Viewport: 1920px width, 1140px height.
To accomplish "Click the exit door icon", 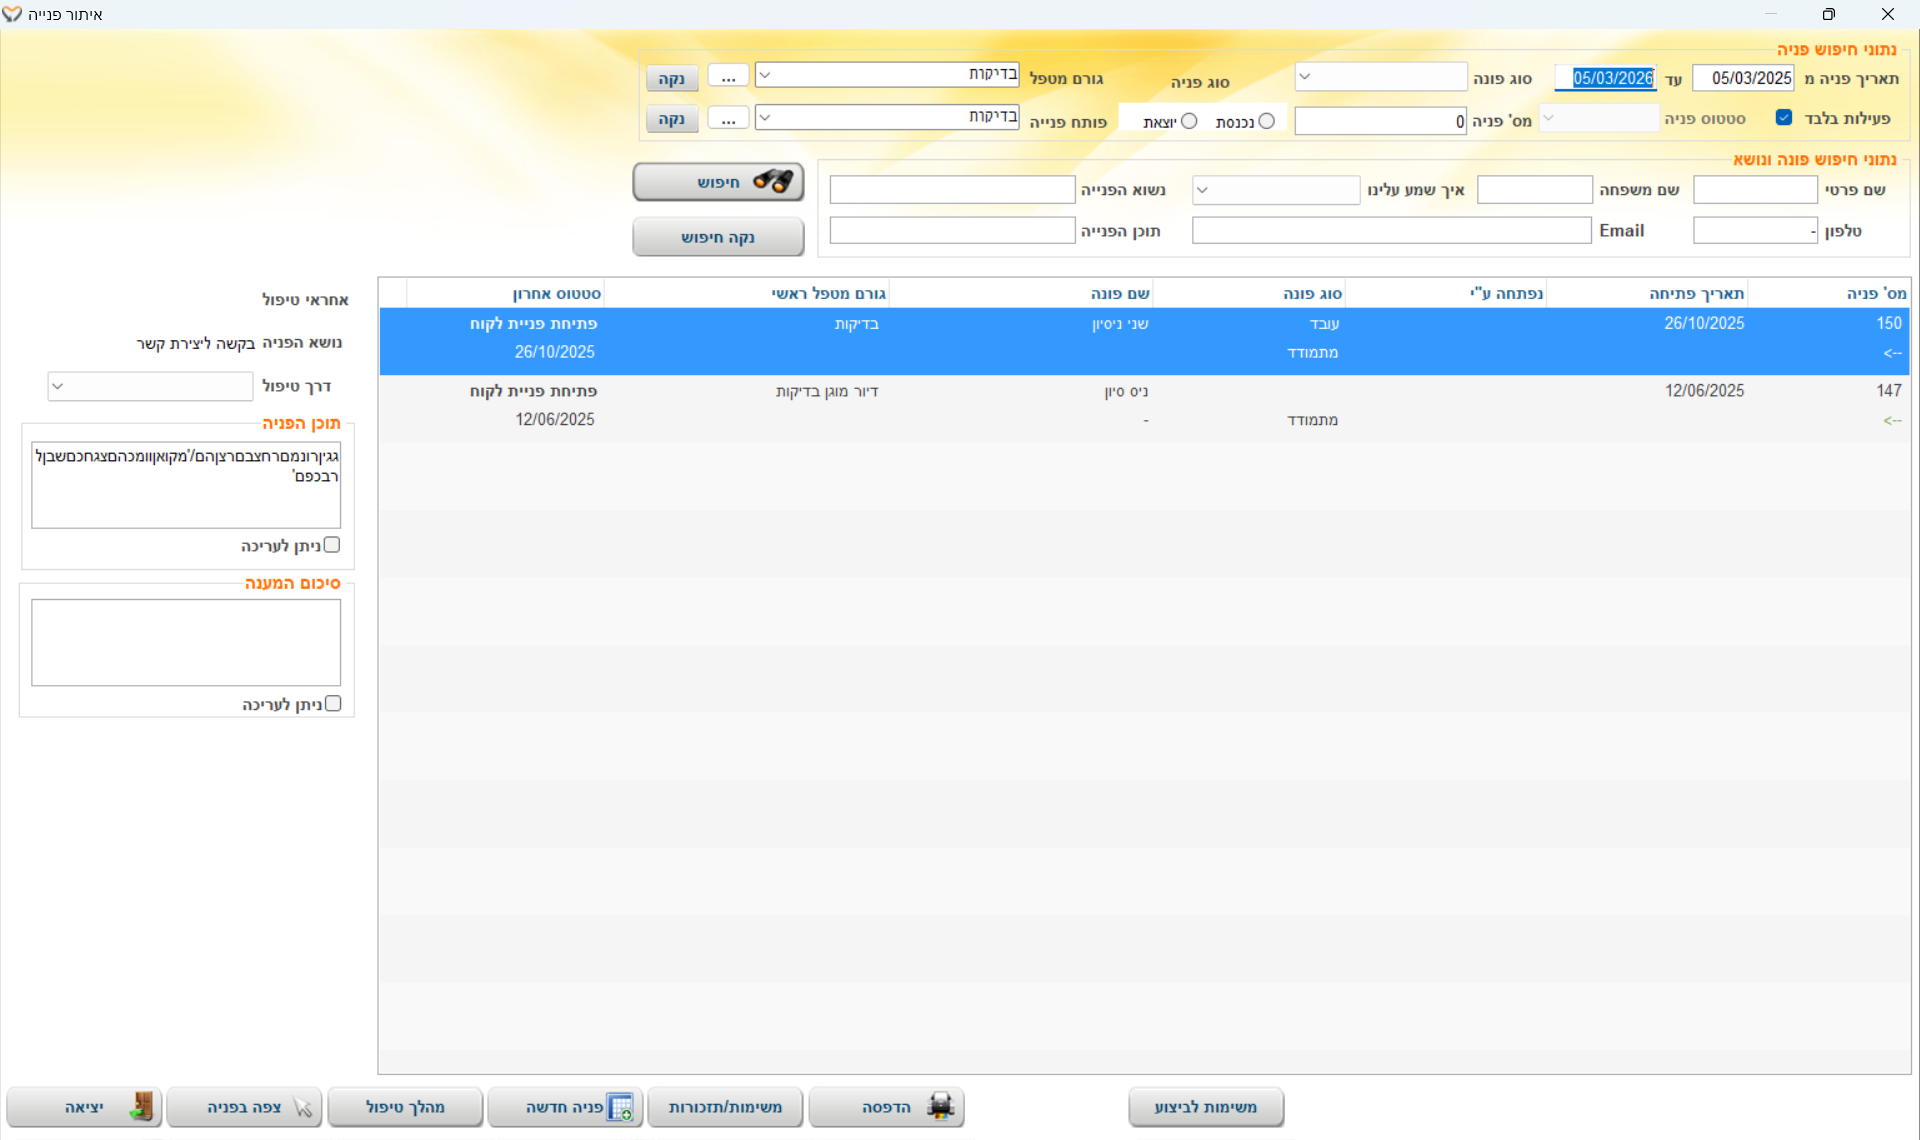I will 141,1106.
